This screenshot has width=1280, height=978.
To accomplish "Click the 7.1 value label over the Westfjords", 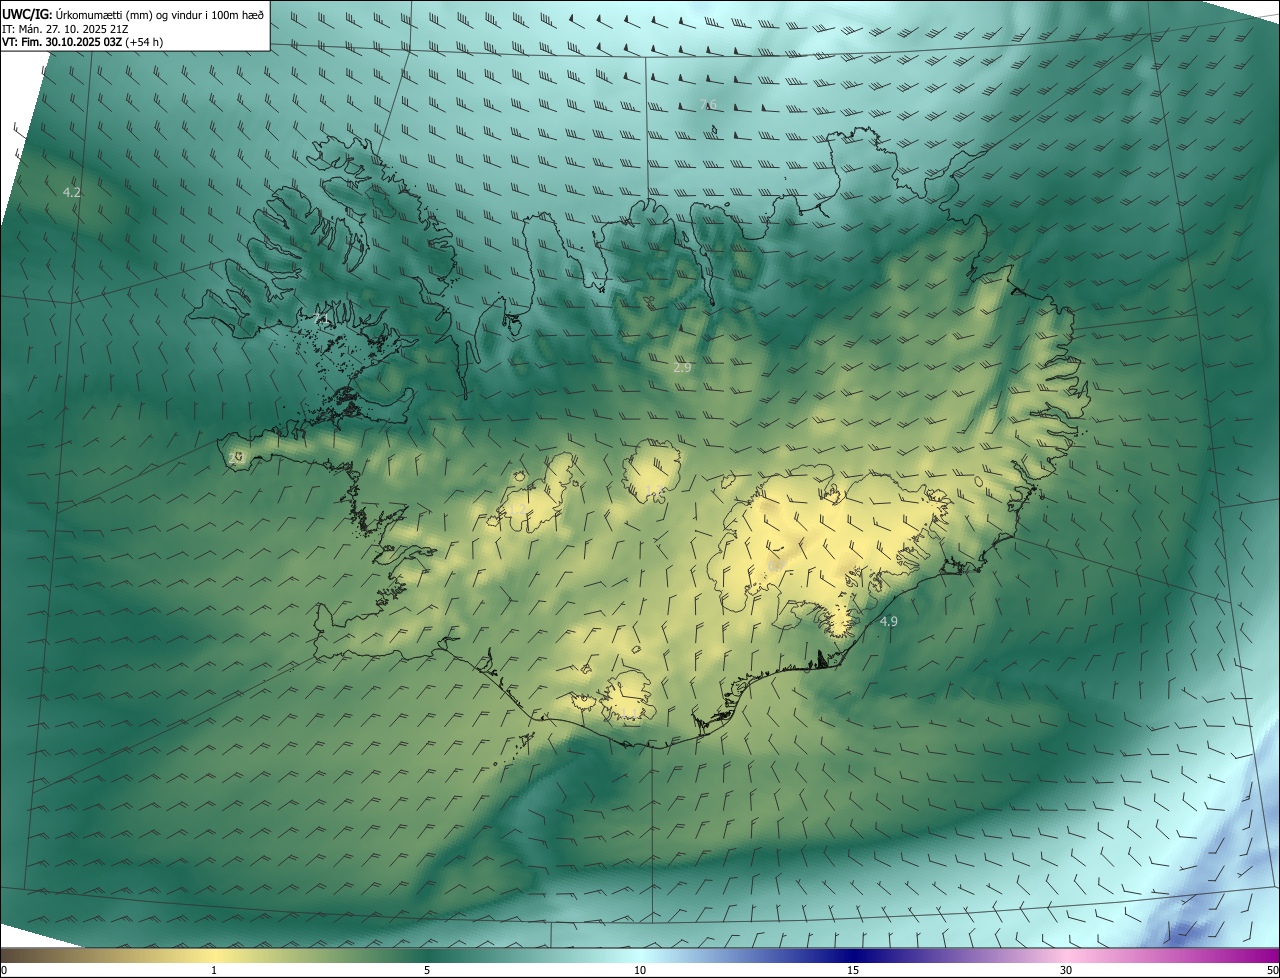I will [x=321, y=319].
